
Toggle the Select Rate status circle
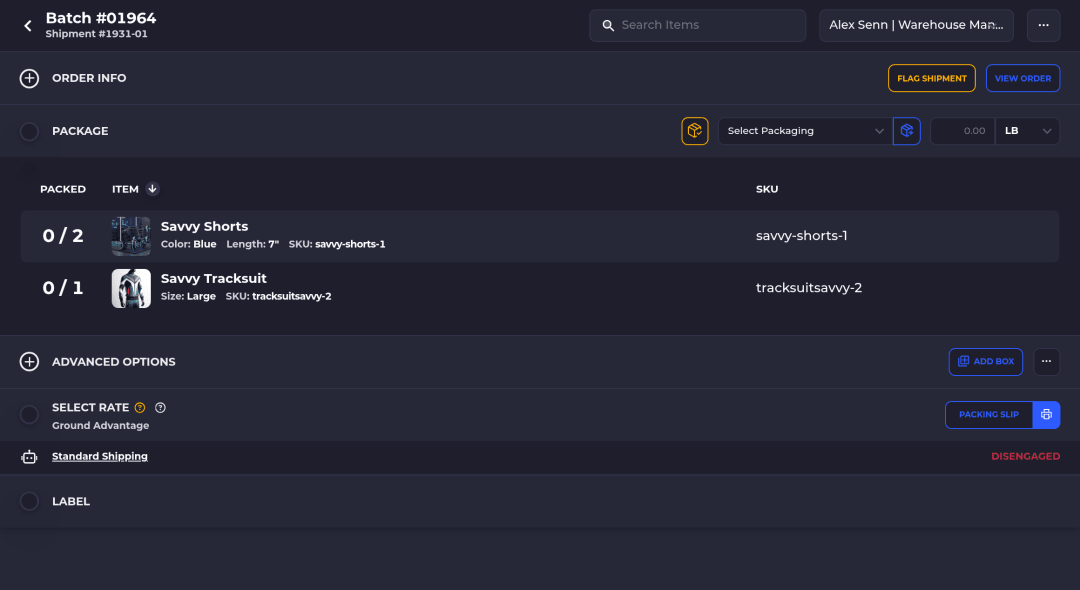29,414
